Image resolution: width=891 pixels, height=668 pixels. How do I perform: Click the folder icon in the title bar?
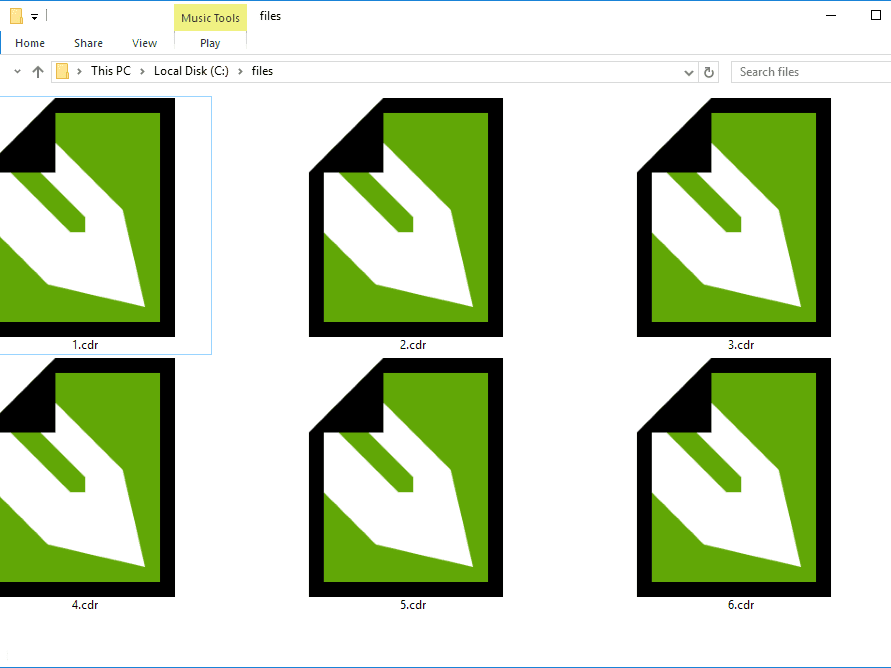coord(16,16)
